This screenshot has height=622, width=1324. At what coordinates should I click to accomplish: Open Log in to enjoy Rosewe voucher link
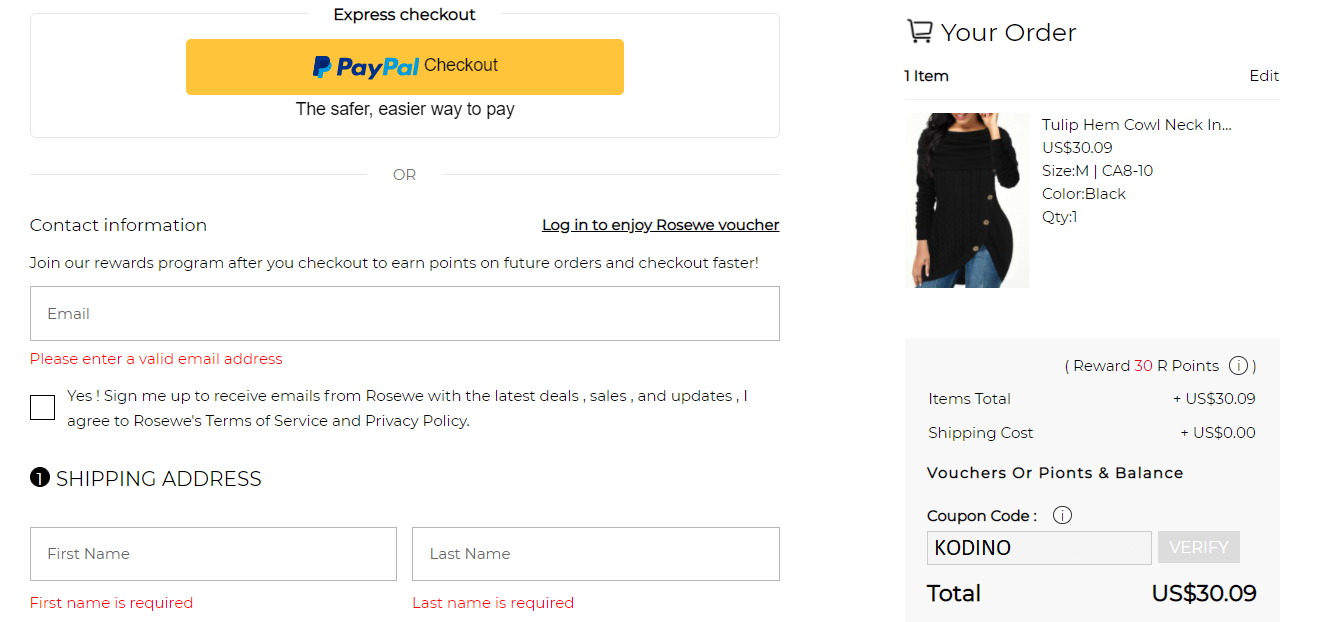coord(660,225)
